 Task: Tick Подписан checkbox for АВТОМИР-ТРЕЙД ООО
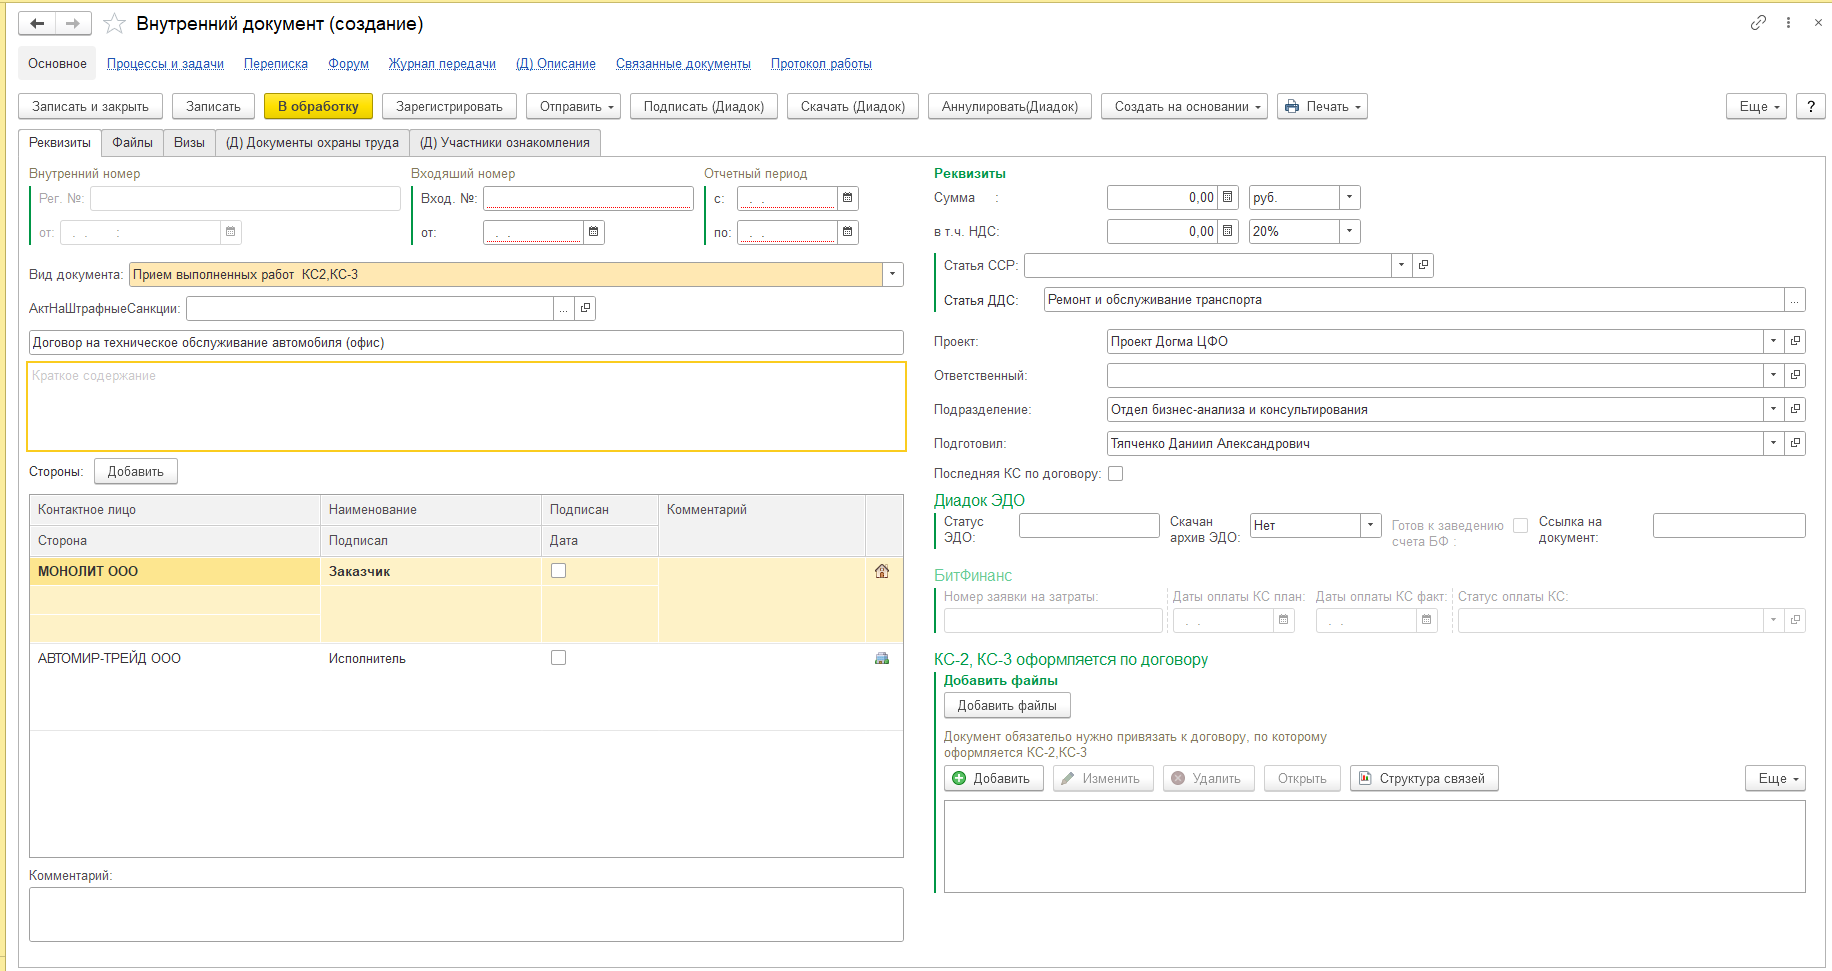(x=559, y=658)
